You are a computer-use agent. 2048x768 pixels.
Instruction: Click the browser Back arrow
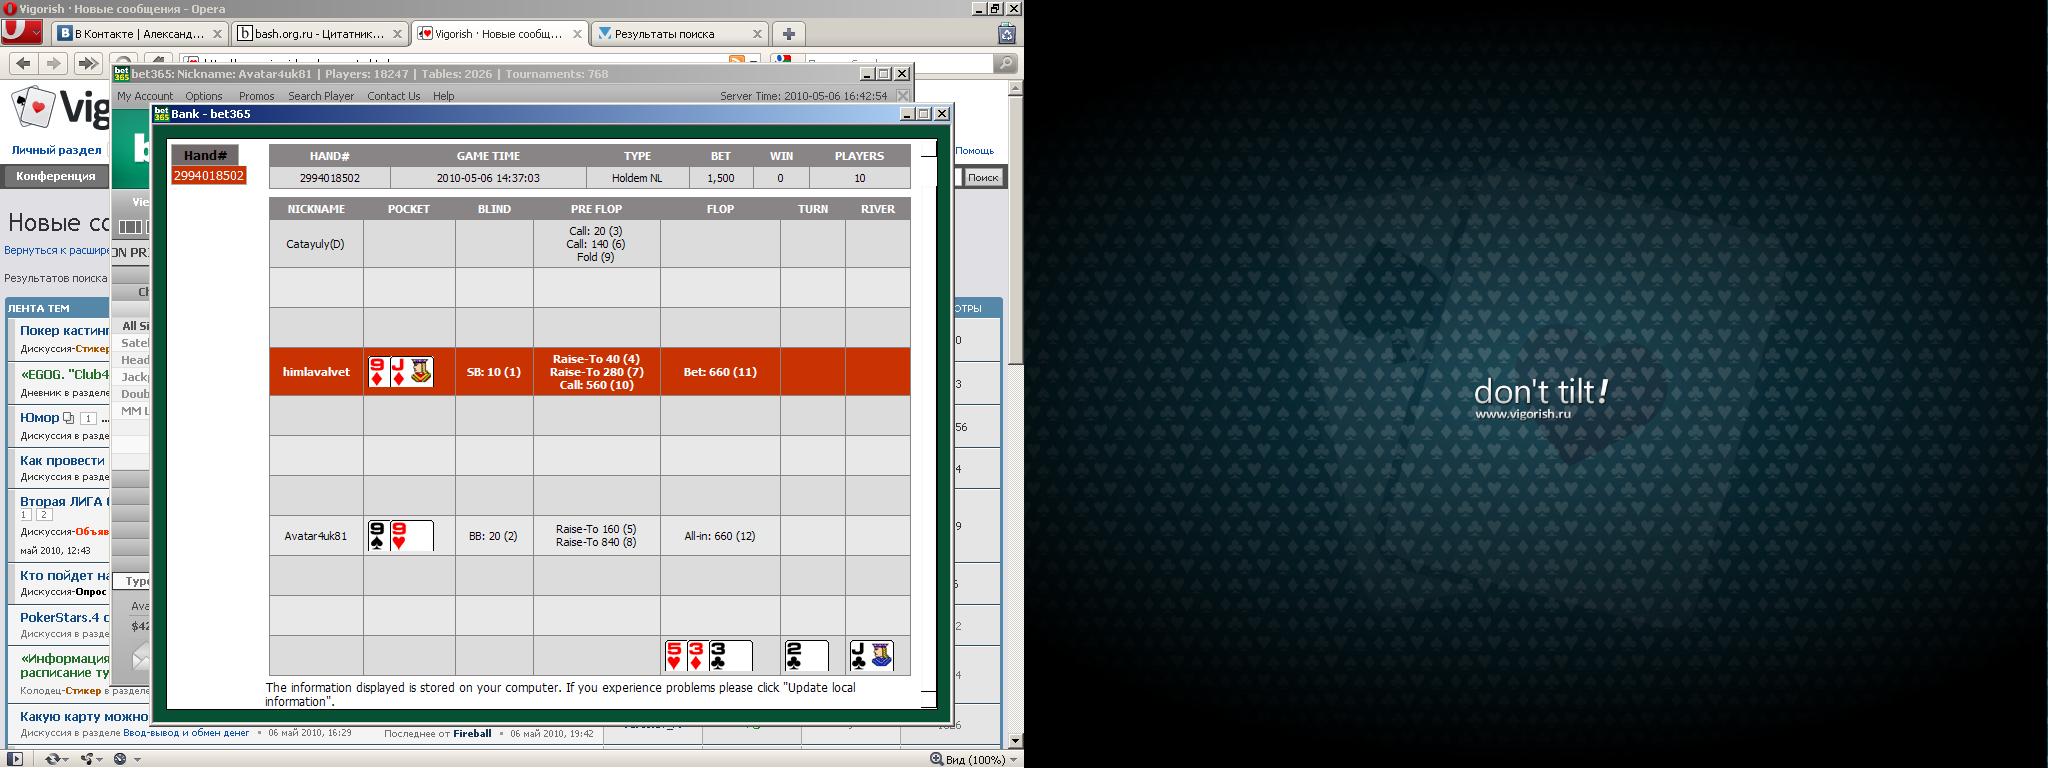click(x=23, y=63)
